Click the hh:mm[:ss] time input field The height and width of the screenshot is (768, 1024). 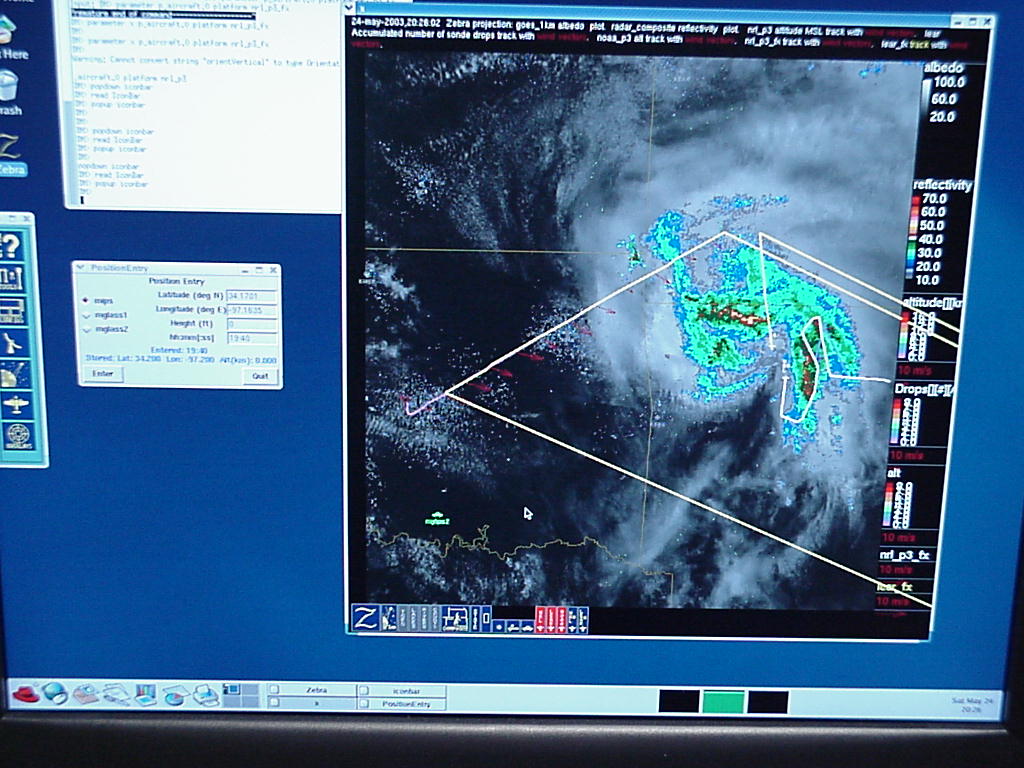pos(252,338)
